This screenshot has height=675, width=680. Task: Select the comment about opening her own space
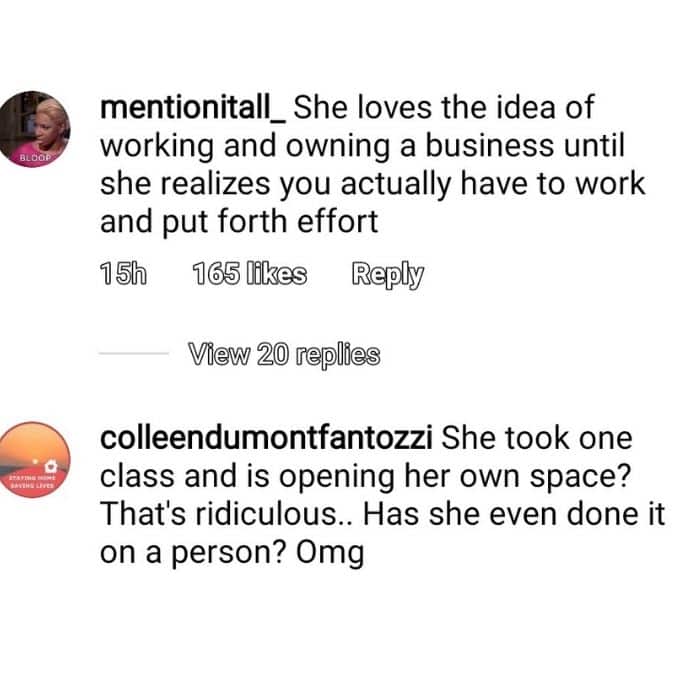pos(382,495)
